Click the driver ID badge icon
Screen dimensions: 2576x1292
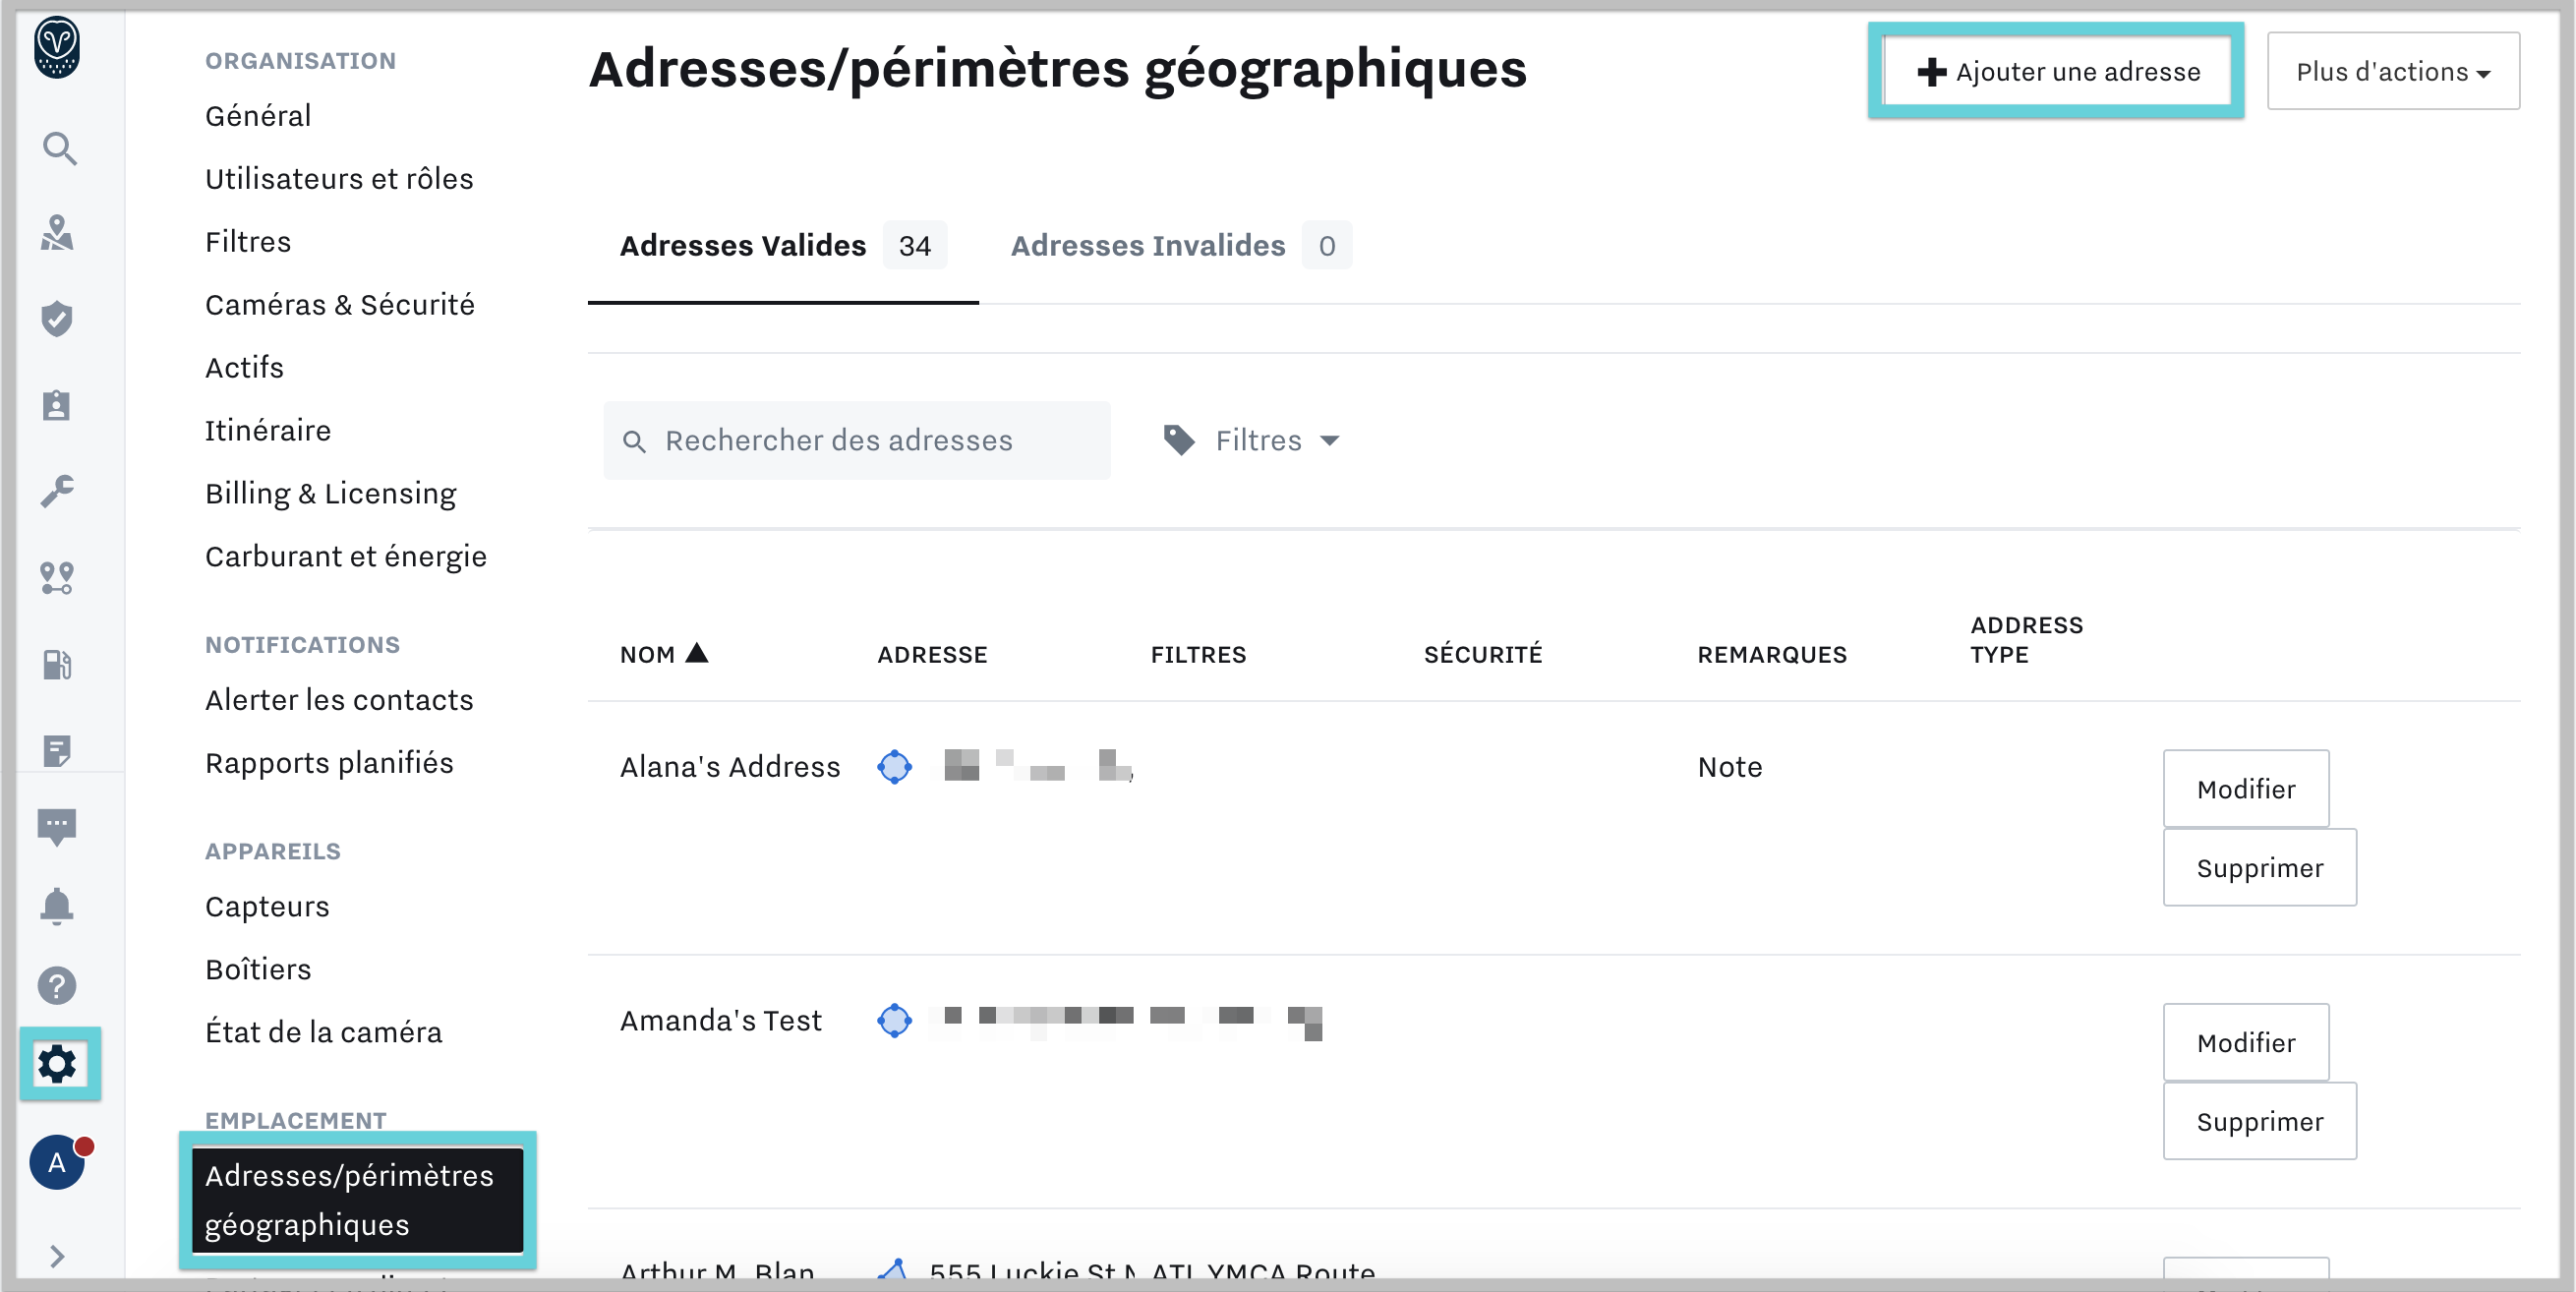pos(57,405)
